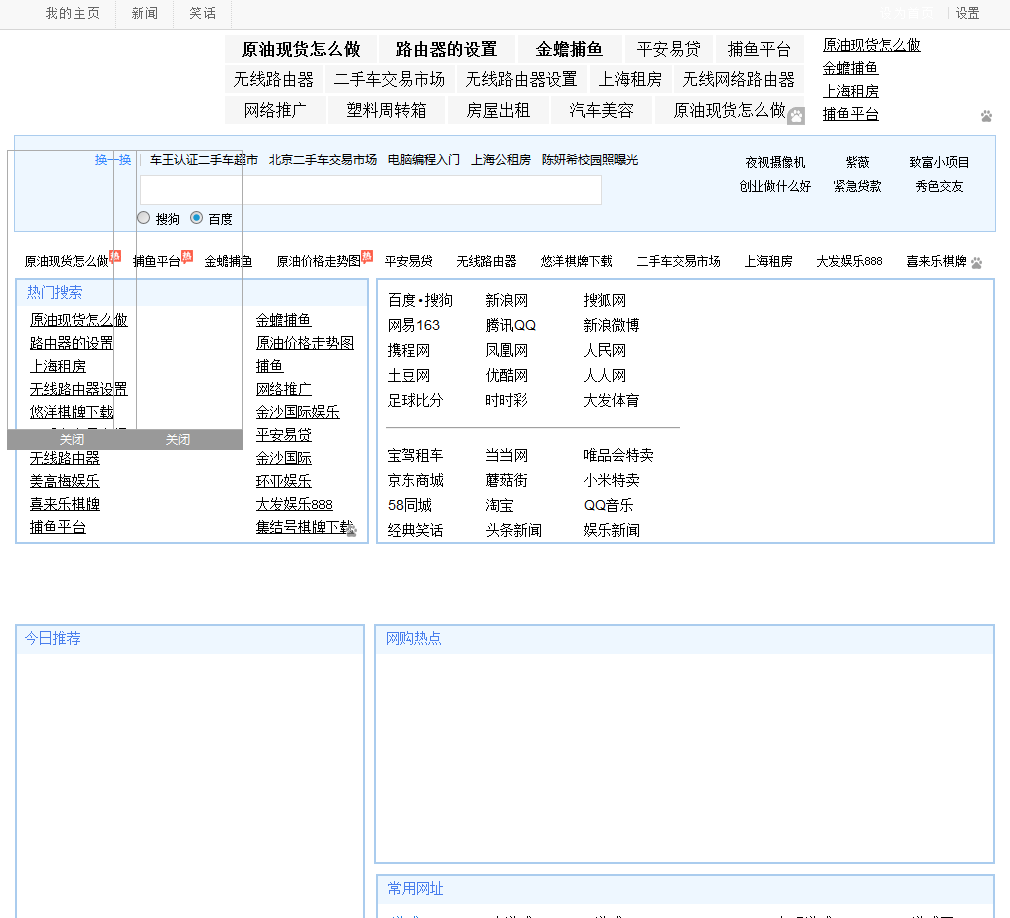
Task: Click paw icon after 喜来乐棋牌 in link row
Action: [x=977, y=263]
